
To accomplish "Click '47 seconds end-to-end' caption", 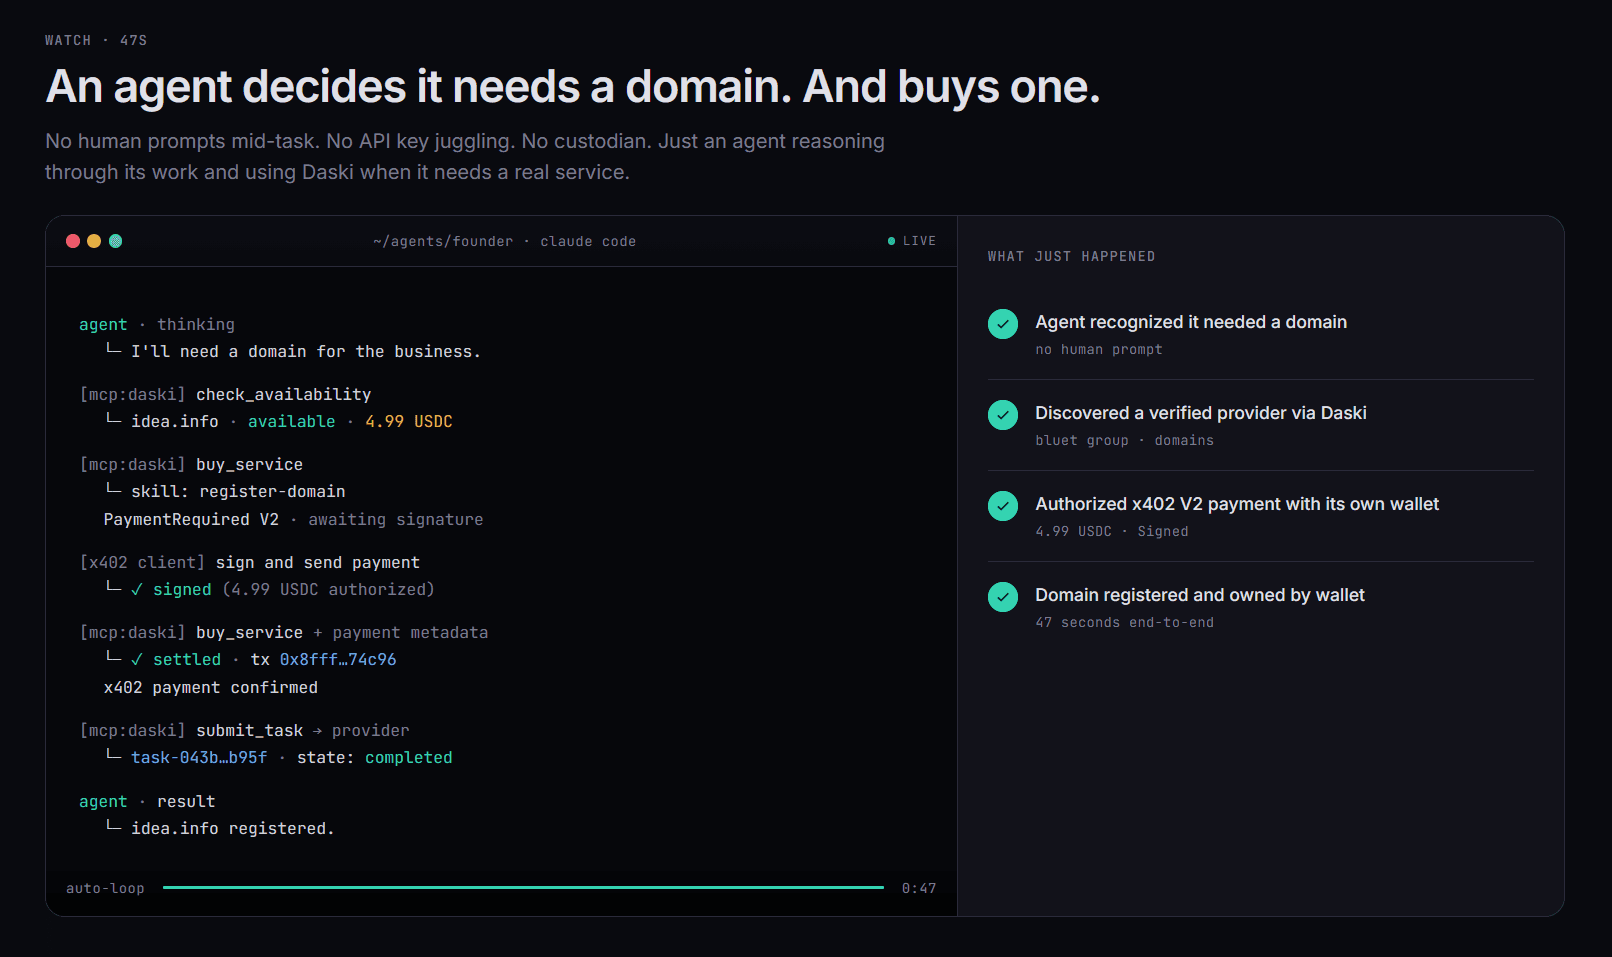I will 1124,623.
